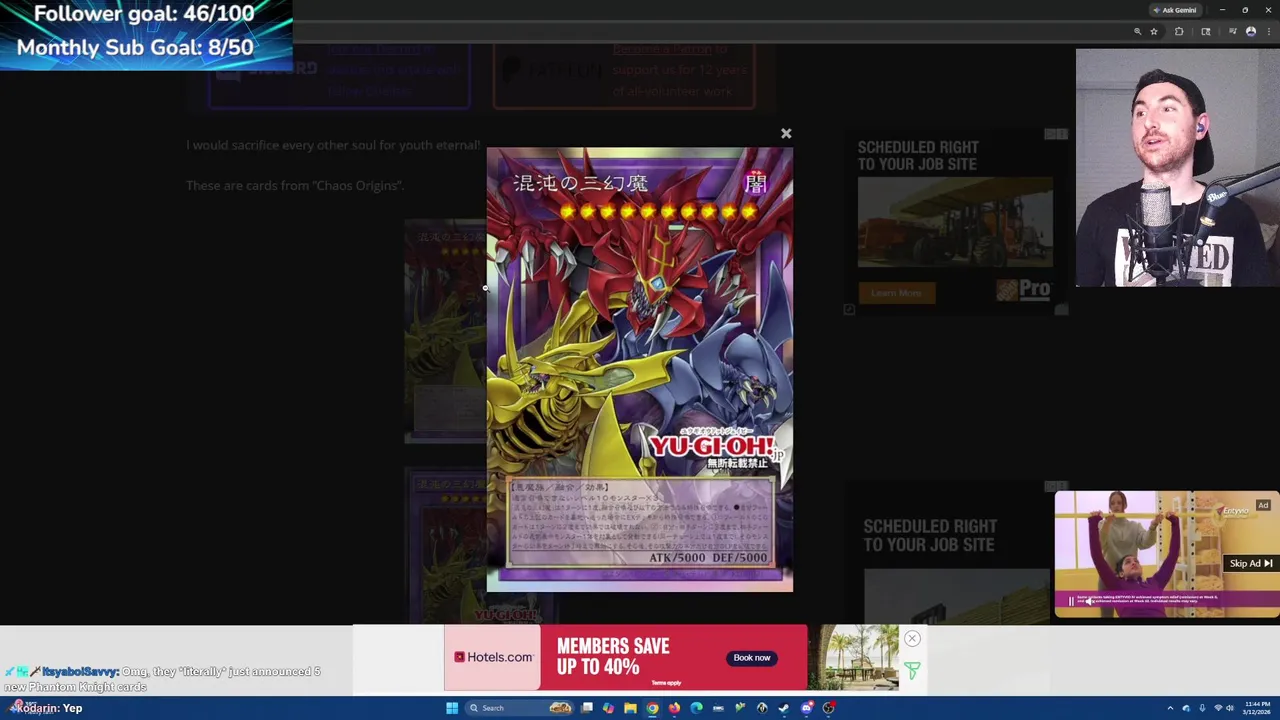The height and width of the screenshot is (720, 1280).
Task: Mute the floating video ad
Action: click(1089, 602)
